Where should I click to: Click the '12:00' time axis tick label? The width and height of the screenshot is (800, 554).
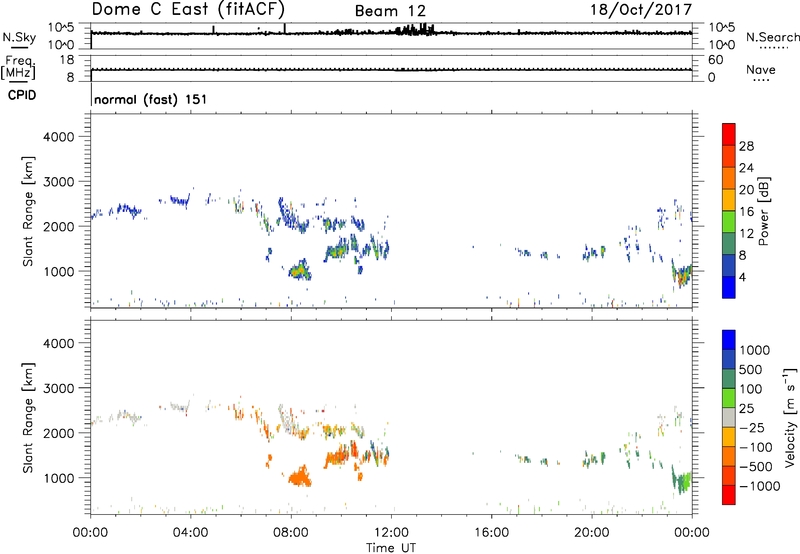391,533
